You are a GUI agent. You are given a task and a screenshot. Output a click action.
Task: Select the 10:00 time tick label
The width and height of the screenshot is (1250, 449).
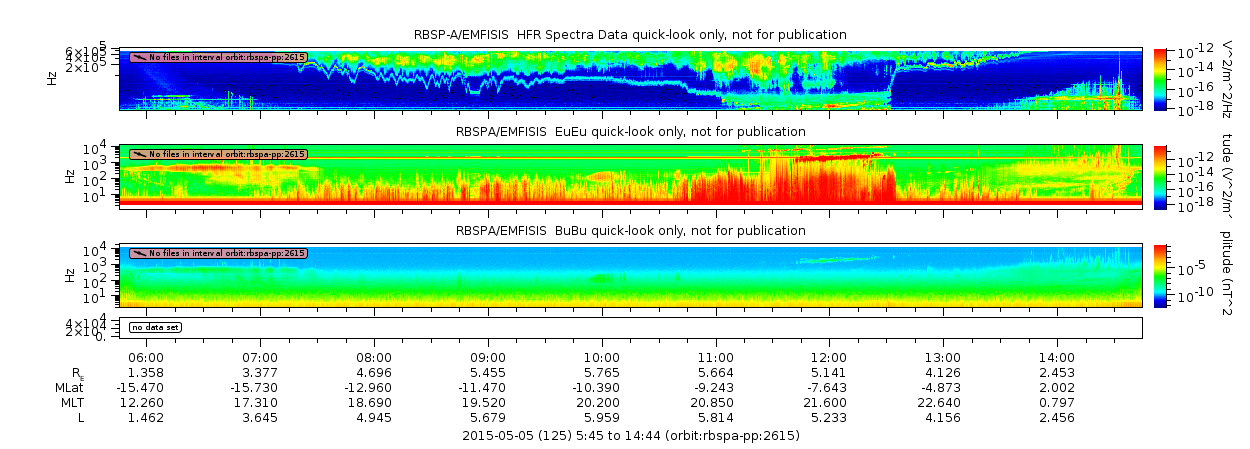[x=601, y=357]
